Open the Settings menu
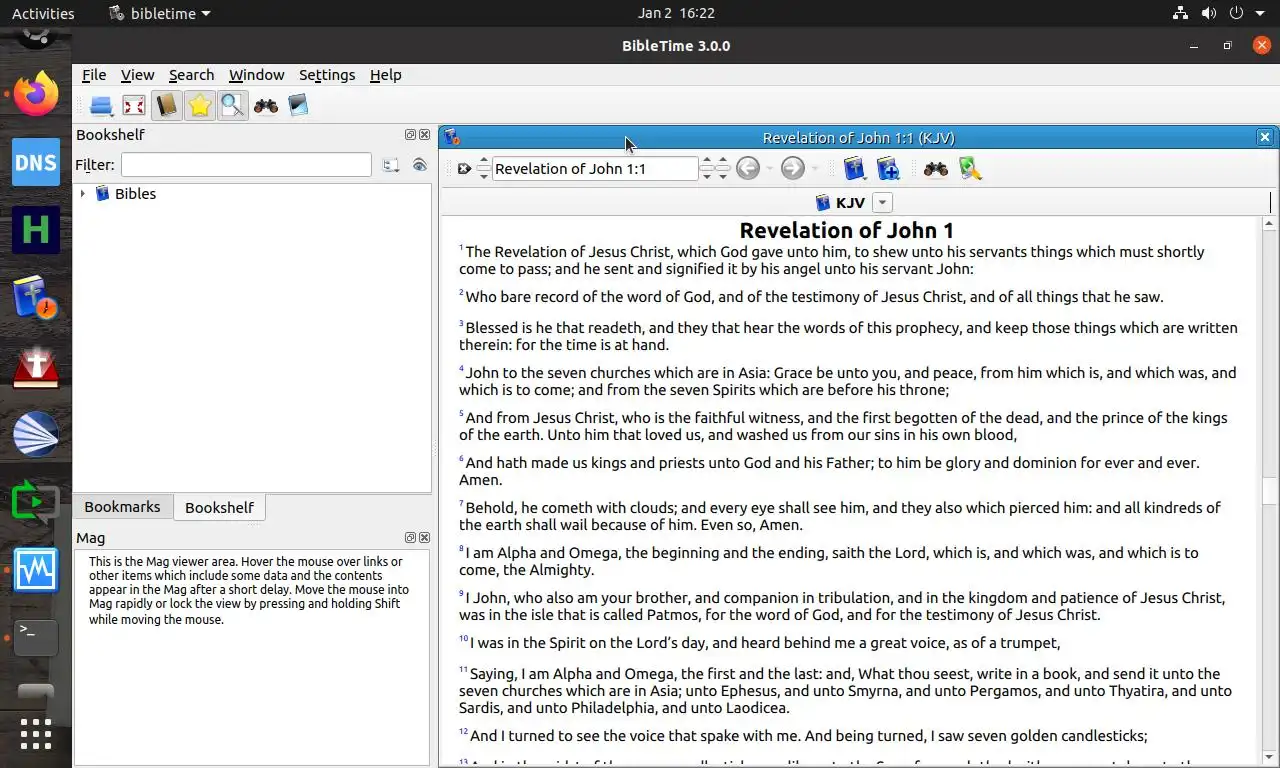The image size is (1280, 768). click(327, 75)
